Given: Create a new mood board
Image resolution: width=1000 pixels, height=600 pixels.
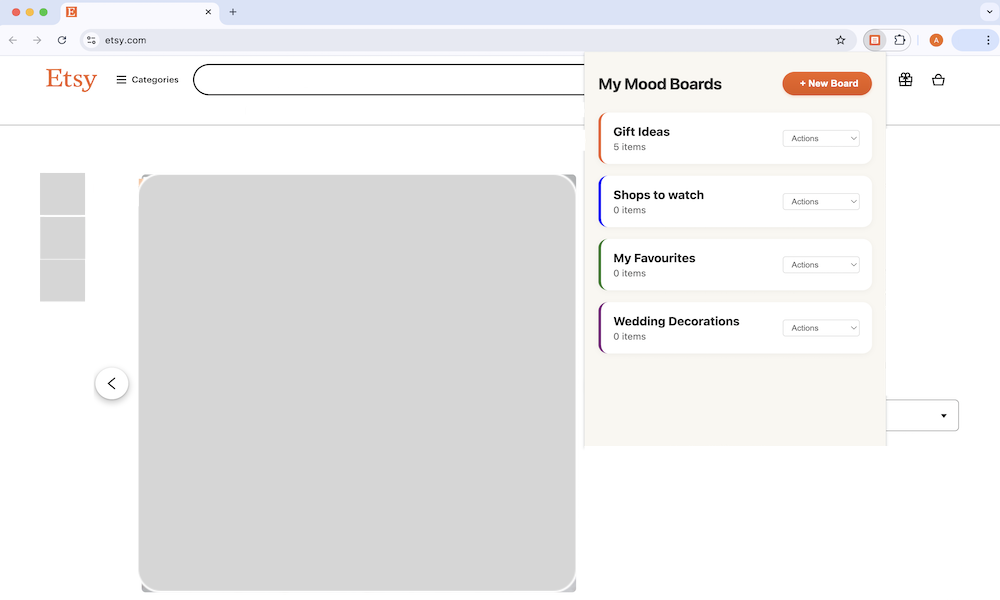Looking at the screenshot, I should click(x=827, y=84).
